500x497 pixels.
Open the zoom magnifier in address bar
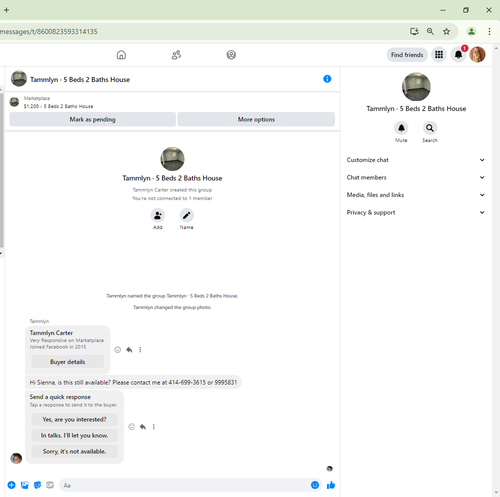pyautogui.click(x=430, y=31)
